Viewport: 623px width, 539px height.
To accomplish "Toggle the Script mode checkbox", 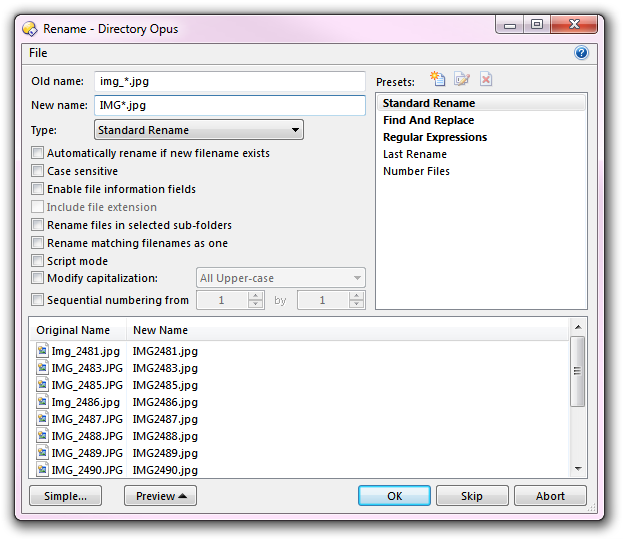I will coord(38,261).
